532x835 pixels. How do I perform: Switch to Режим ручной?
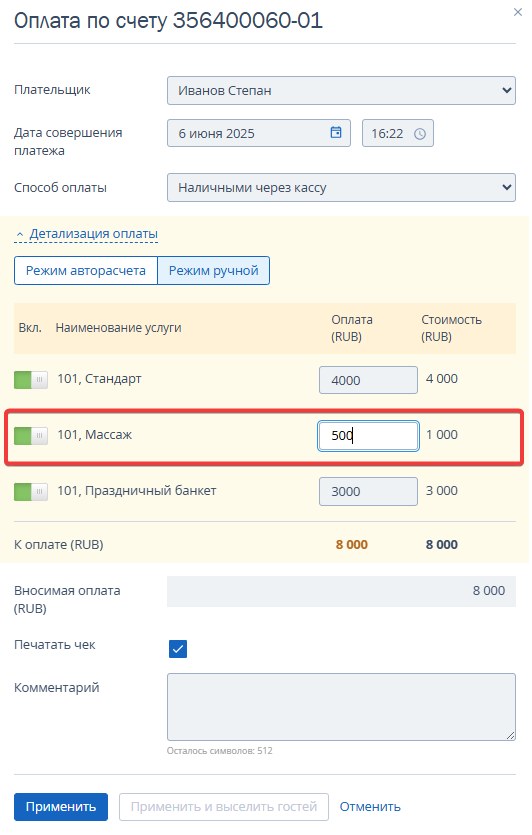tap(214, 271)
